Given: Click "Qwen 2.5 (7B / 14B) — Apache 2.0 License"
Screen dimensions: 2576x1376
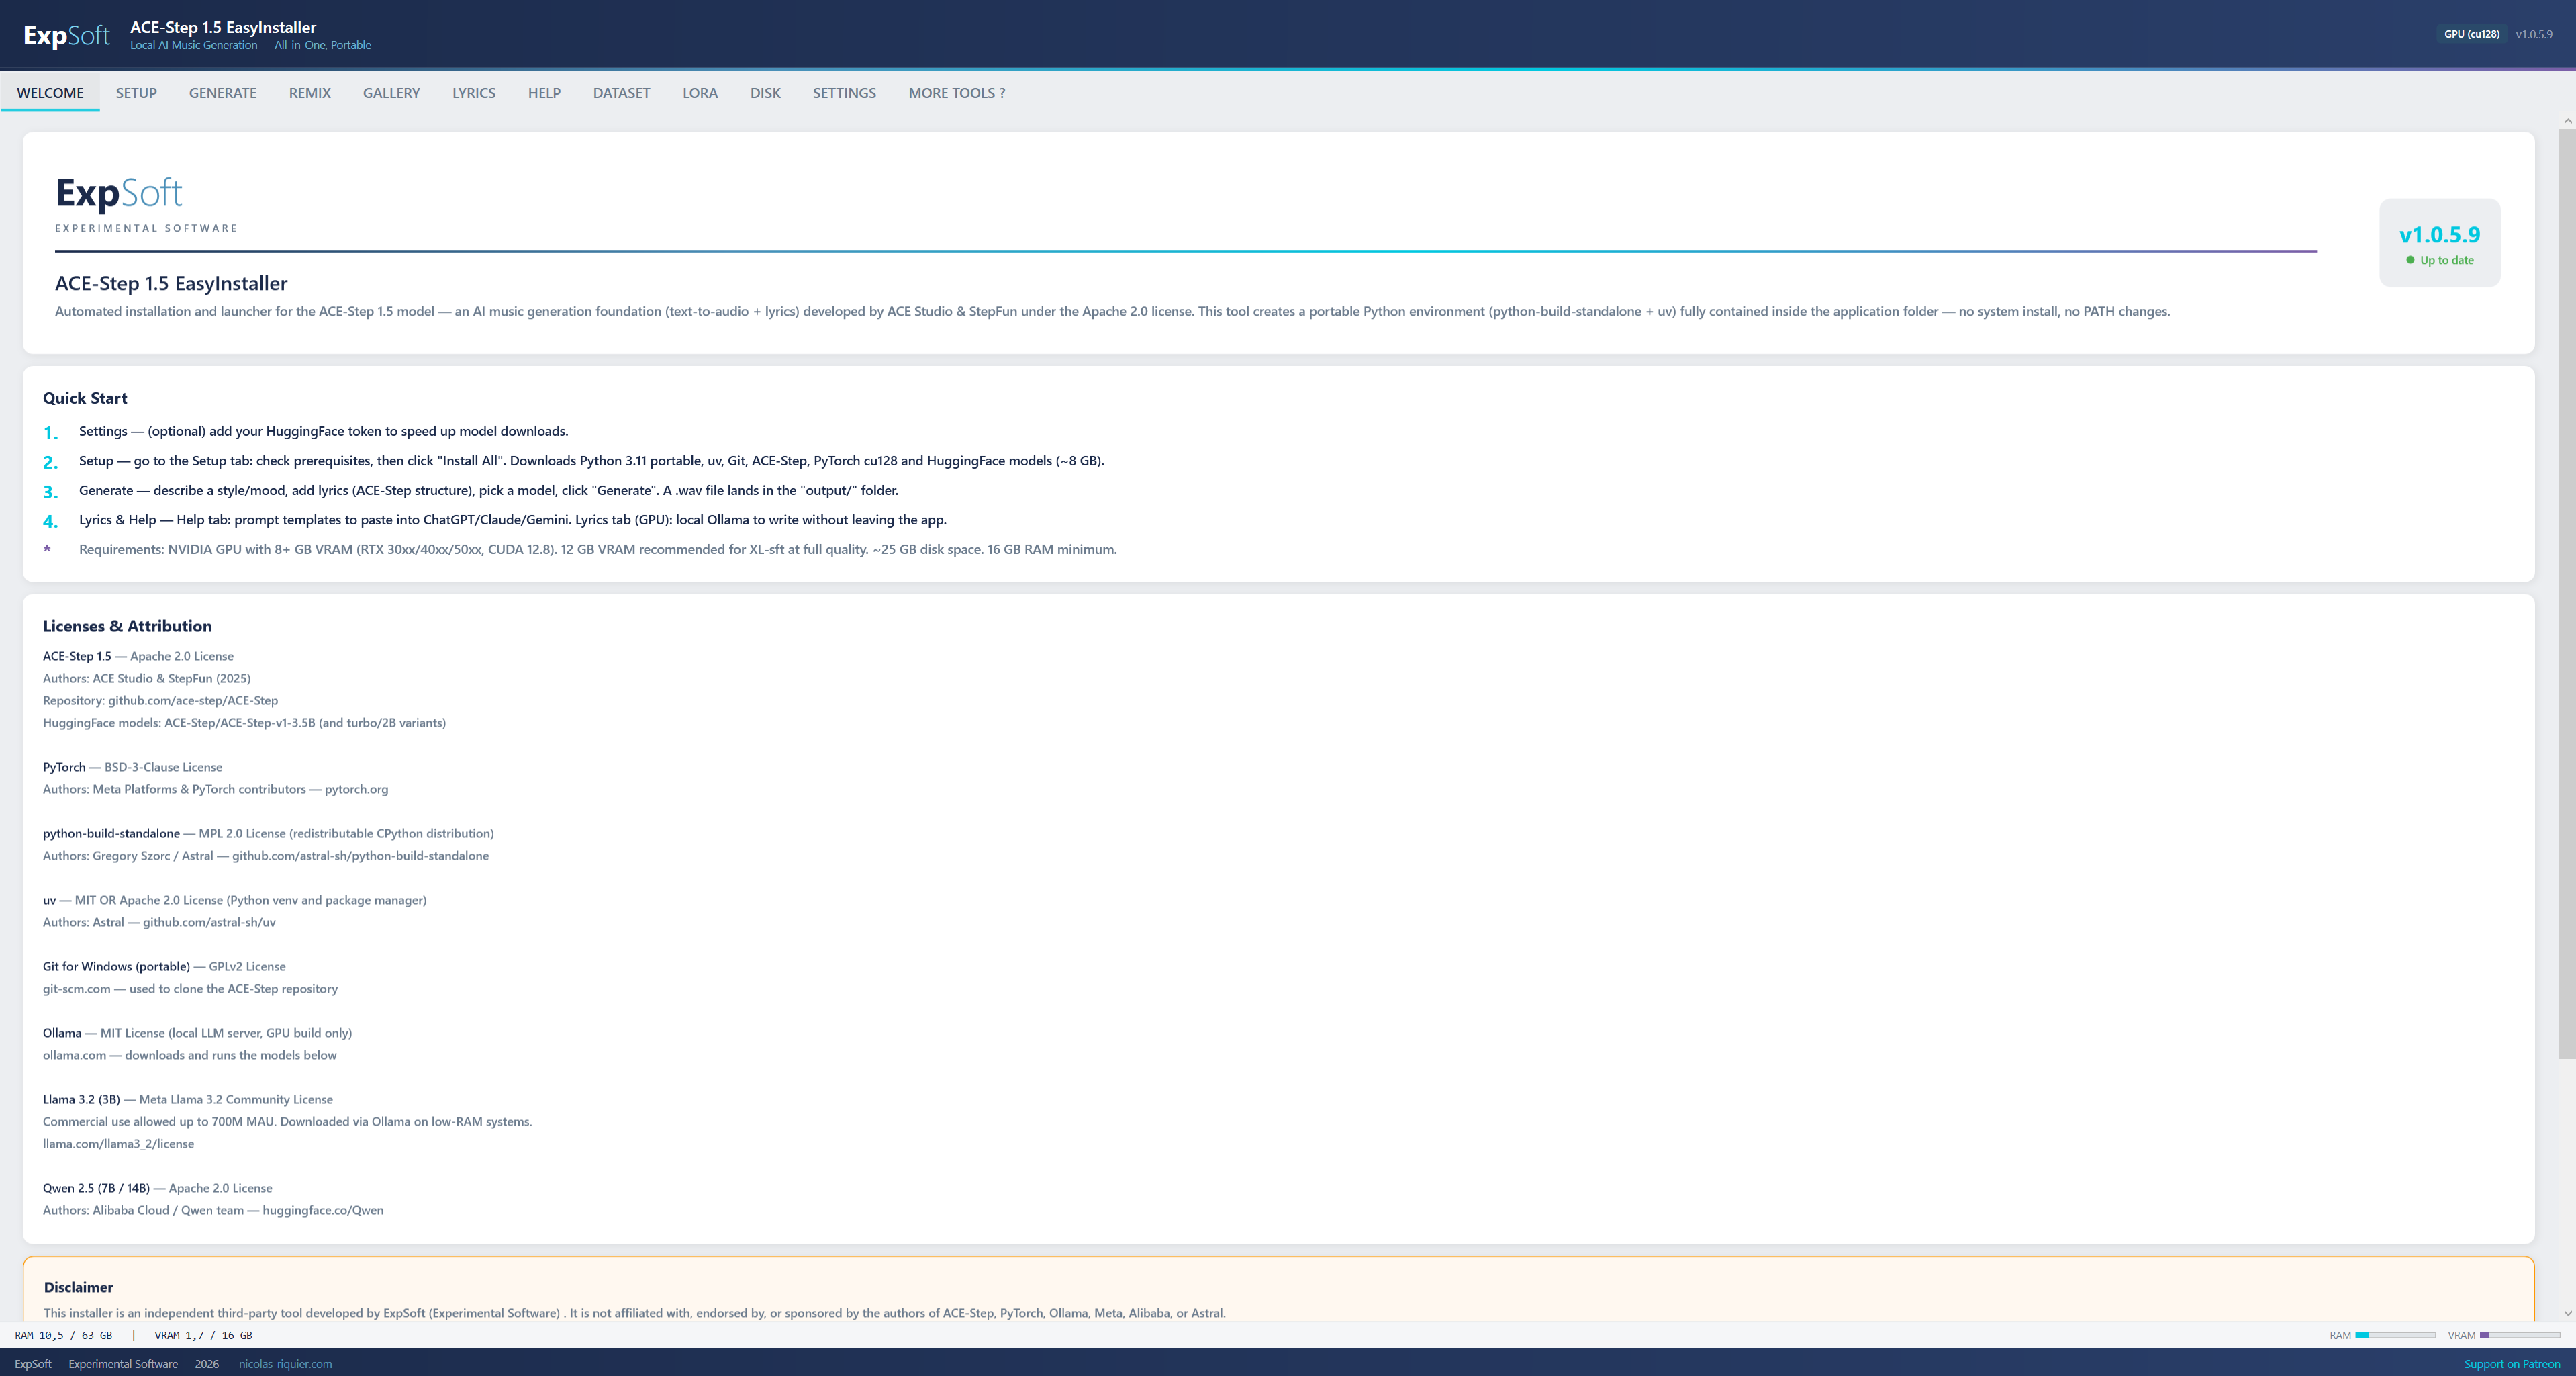Looking at the screenshot, I should [158, 1188].
